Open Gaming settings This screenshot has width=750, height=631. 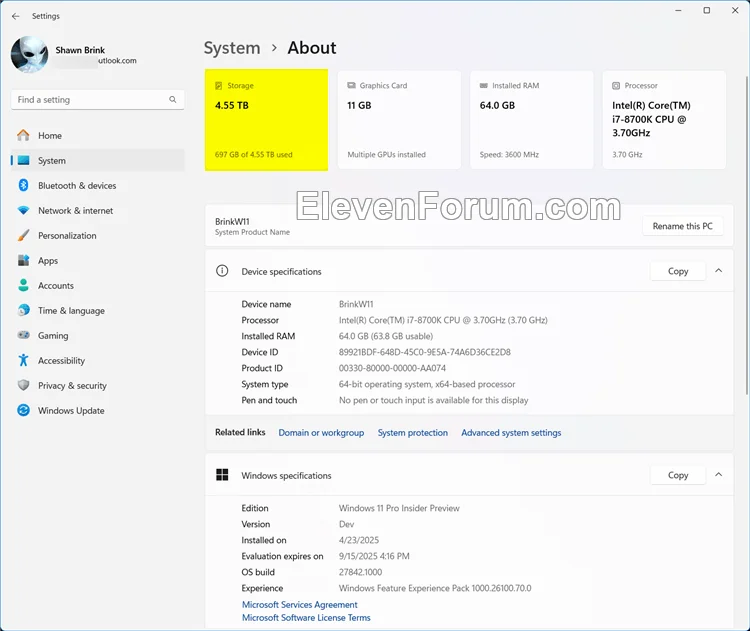pyautogui.click(x=98, y=336)
